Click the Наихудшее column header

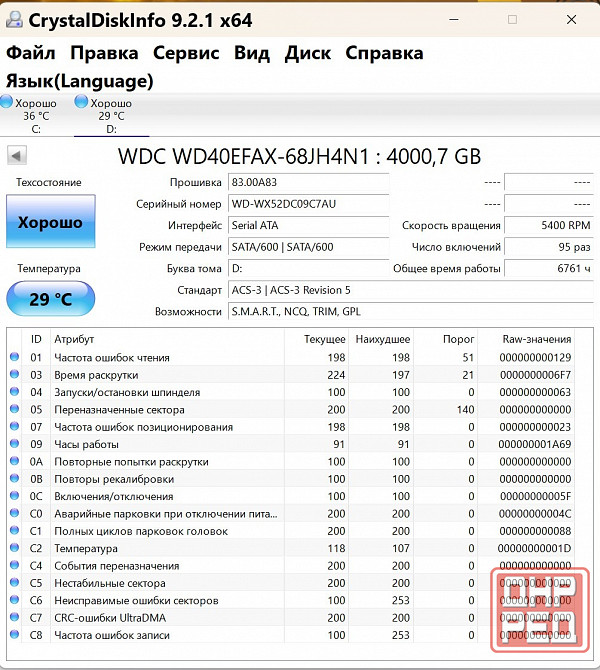(381, 339)
